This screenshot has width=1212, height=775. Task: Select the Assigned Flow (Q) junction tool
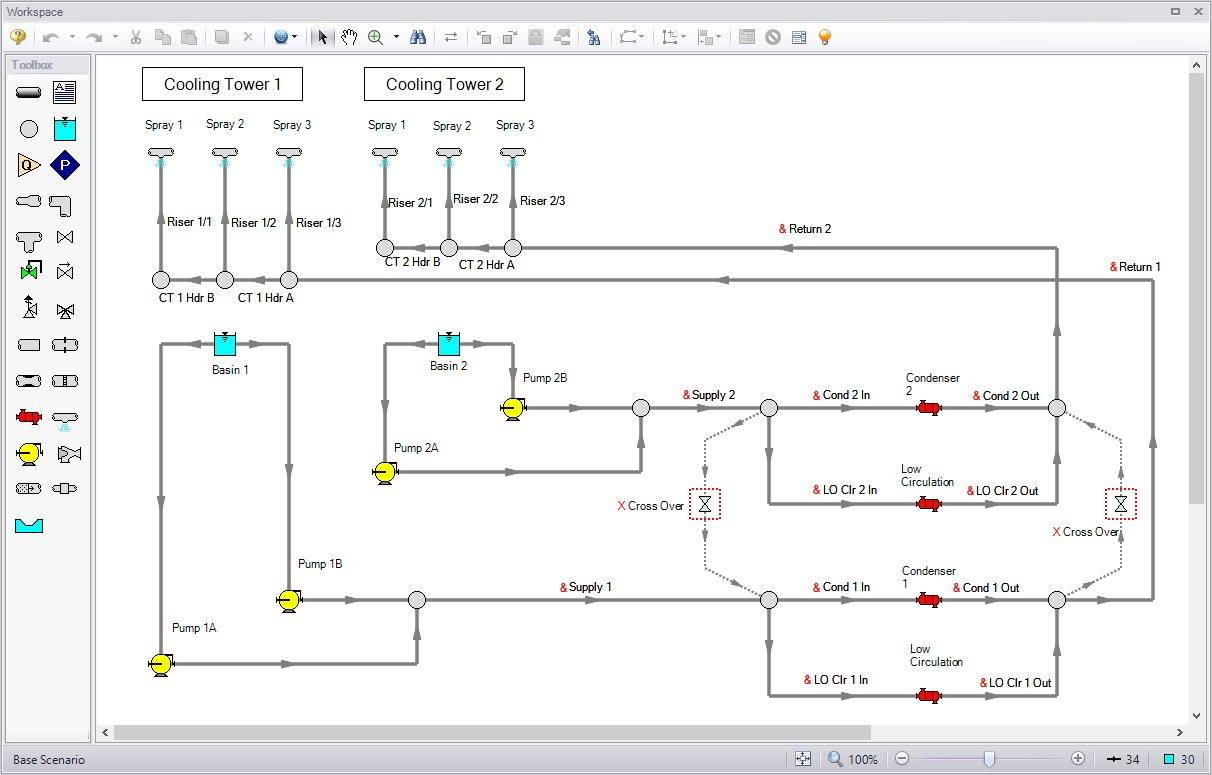click(x=29, y=165)
